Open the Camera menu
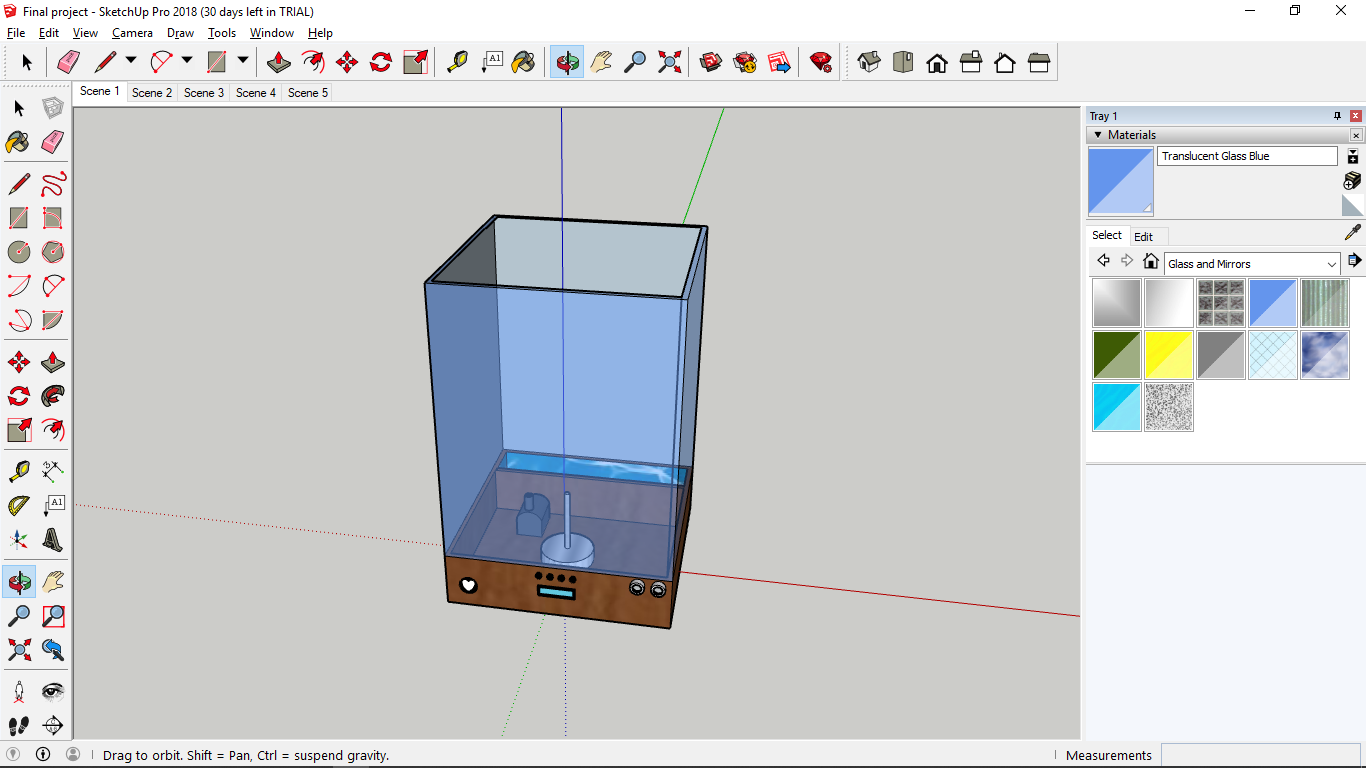1366x768 pixels. tap(132, 33)
